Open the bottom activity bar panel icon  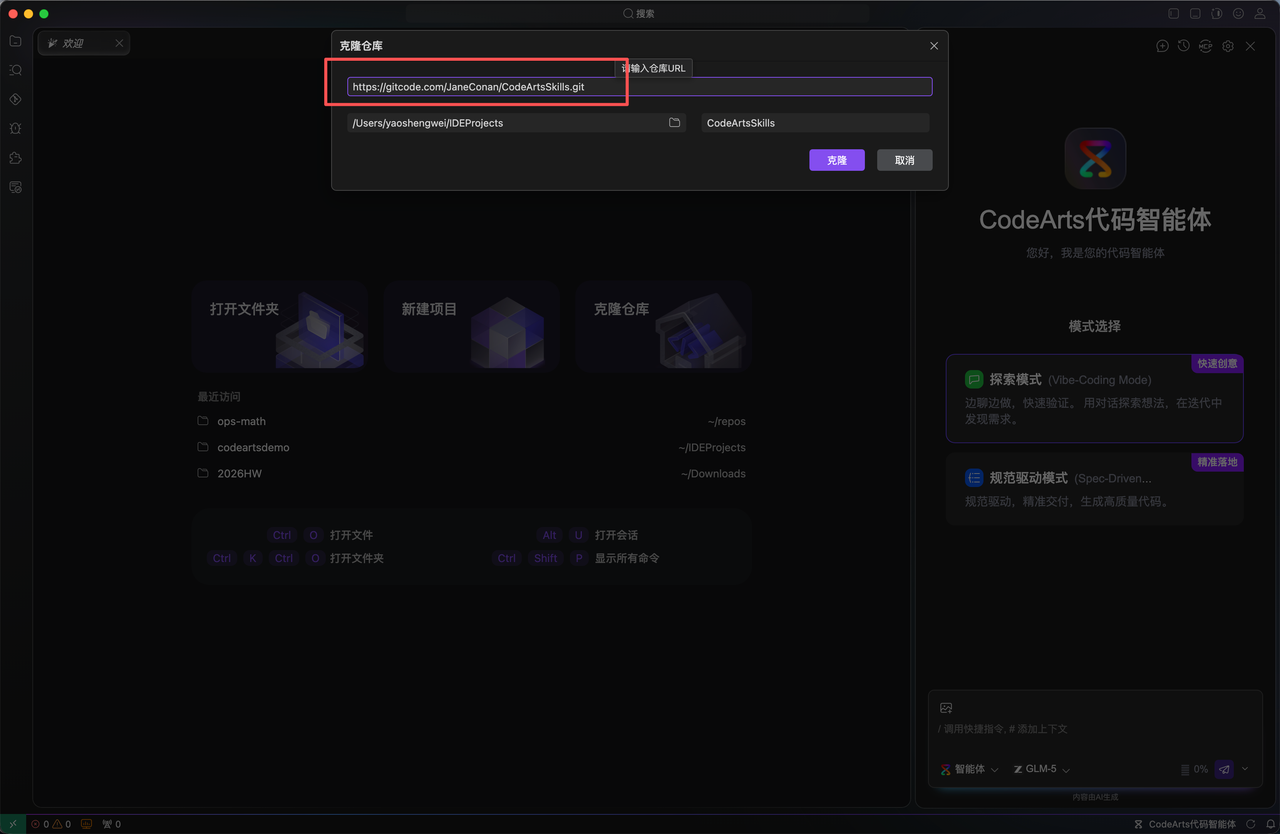15,187
